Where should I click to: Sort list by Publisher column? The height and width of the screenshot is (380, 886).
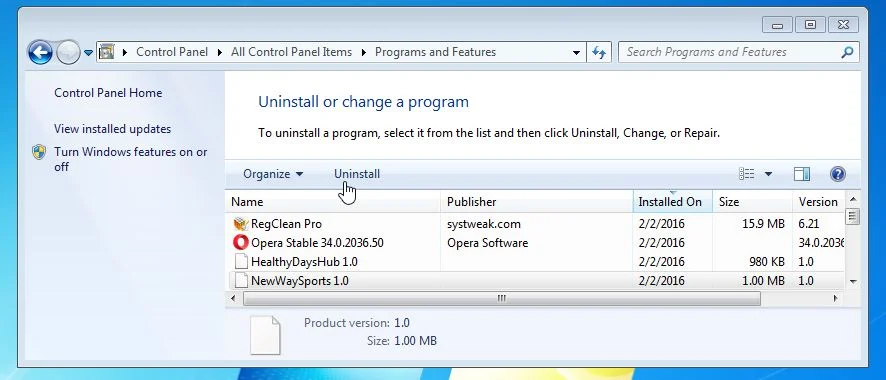coord(536,202)
